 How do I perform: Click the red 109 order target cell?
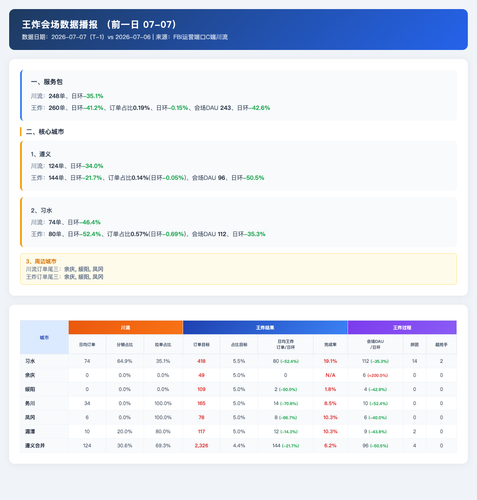201,389
